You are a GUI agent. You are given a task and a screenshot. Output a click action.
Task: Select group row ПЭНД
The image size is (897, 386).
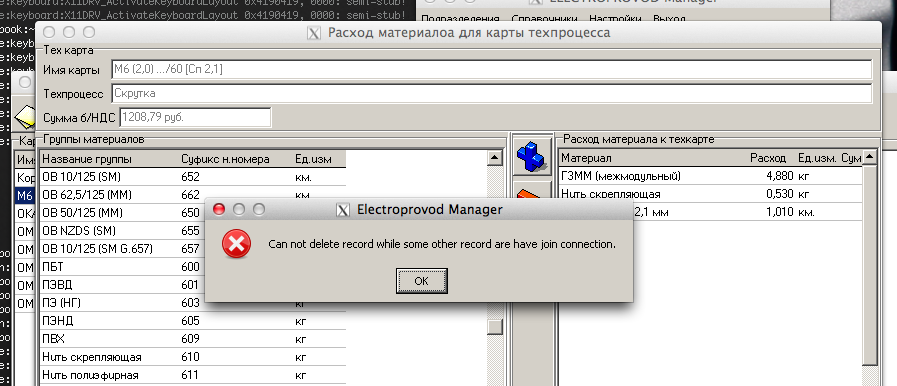193,321
